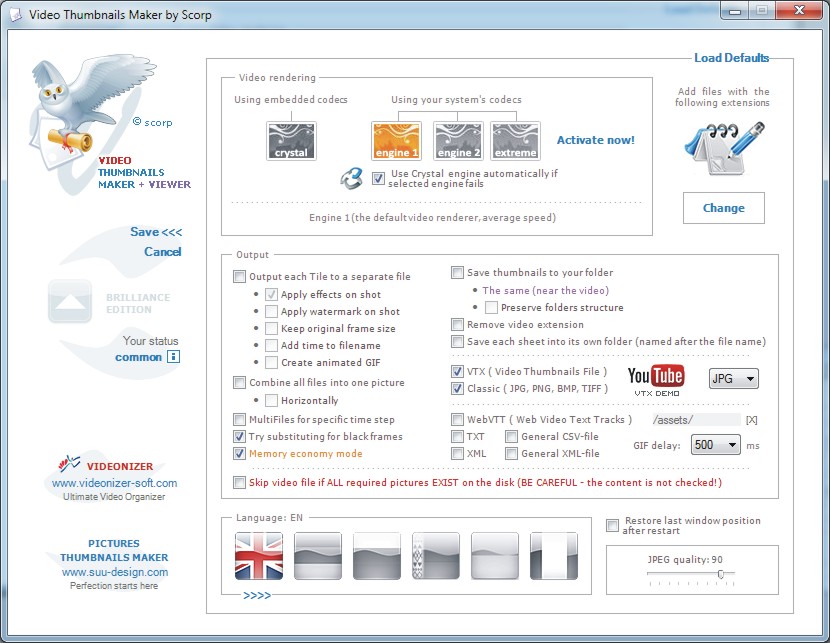The width and height of the screenshot is (830, 643).
Task: Enable WebVTT Web Video Text Tracks
Action: pos(457,420)
